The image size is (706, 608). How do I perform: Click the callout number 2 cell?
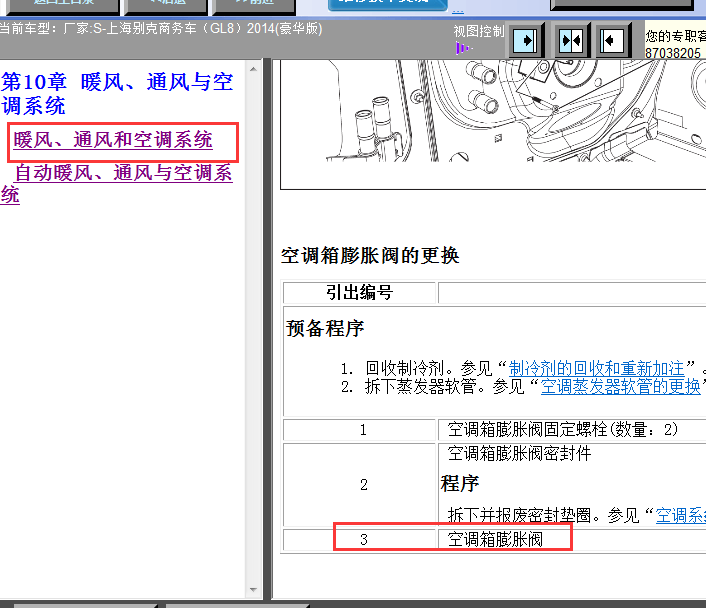click(x=360, y=485)
